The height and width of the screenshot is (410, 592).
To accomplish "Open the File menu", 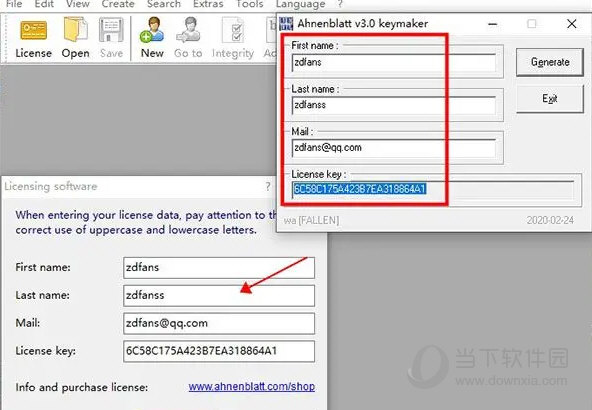I will click(14, 4).
